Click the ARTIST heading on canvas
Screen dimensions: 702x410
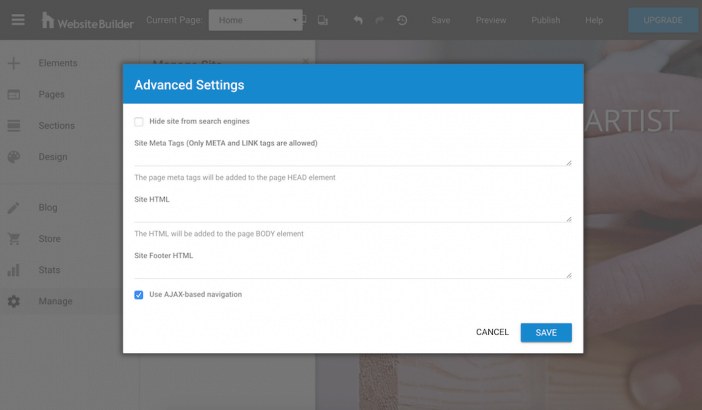tap(632, 121)
